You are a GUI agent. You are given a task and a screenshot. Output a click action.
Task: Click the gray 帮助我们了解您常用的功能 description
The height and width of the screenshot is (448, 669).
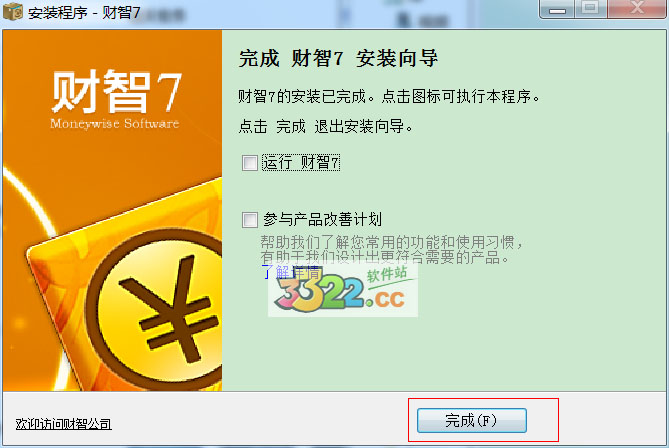coord(392,250)
